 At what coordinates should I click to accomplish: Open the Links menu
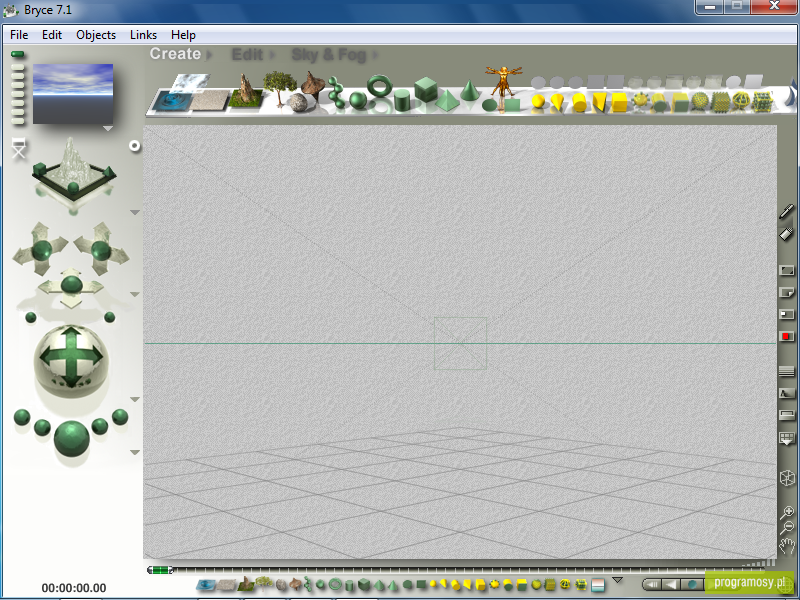[143, 35]
